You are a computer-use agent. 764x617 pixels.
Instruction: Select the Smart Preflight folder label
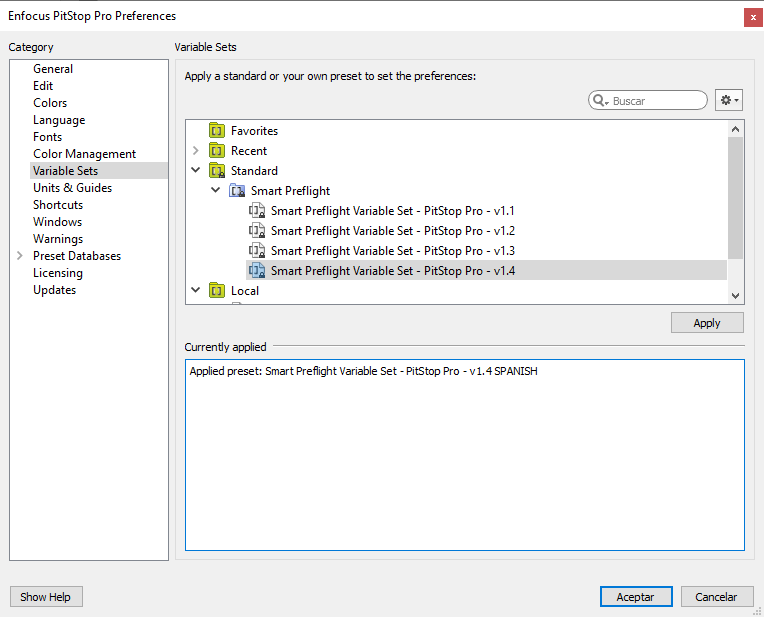click(290, 191)
